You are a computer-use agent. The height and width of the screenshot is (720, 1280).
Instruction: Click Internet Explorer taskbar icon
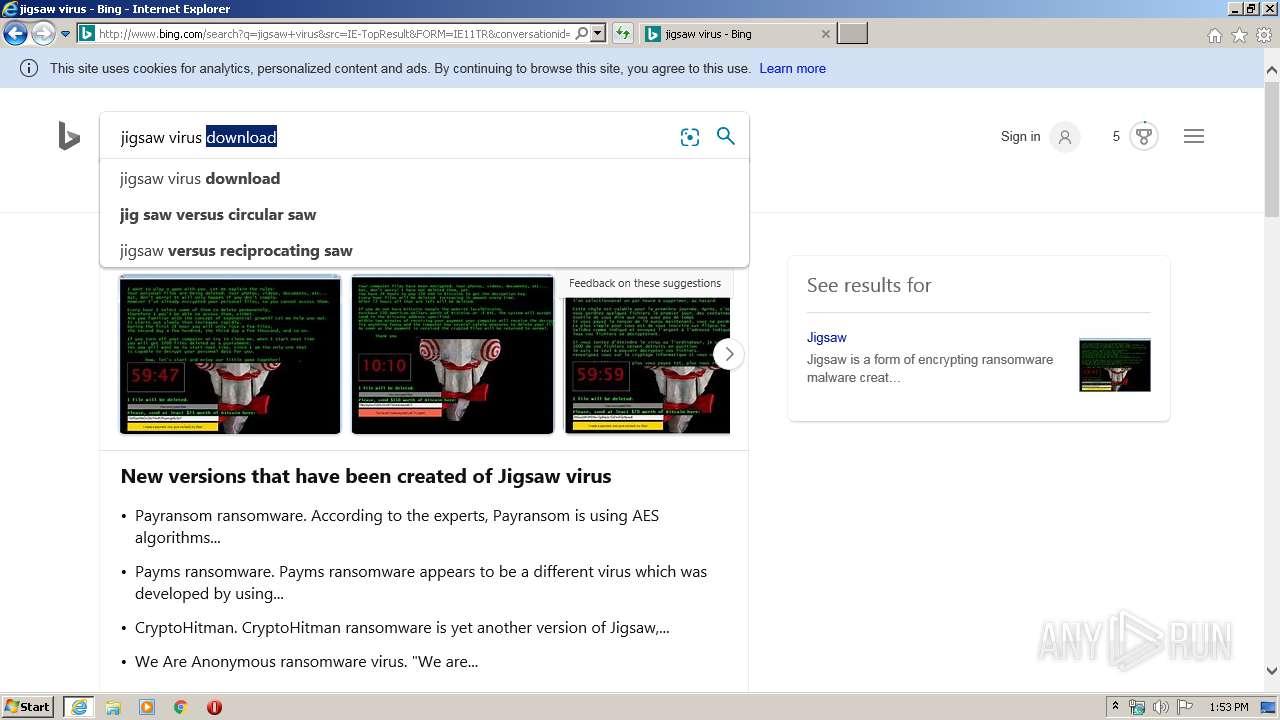click(x=78, y=707)
